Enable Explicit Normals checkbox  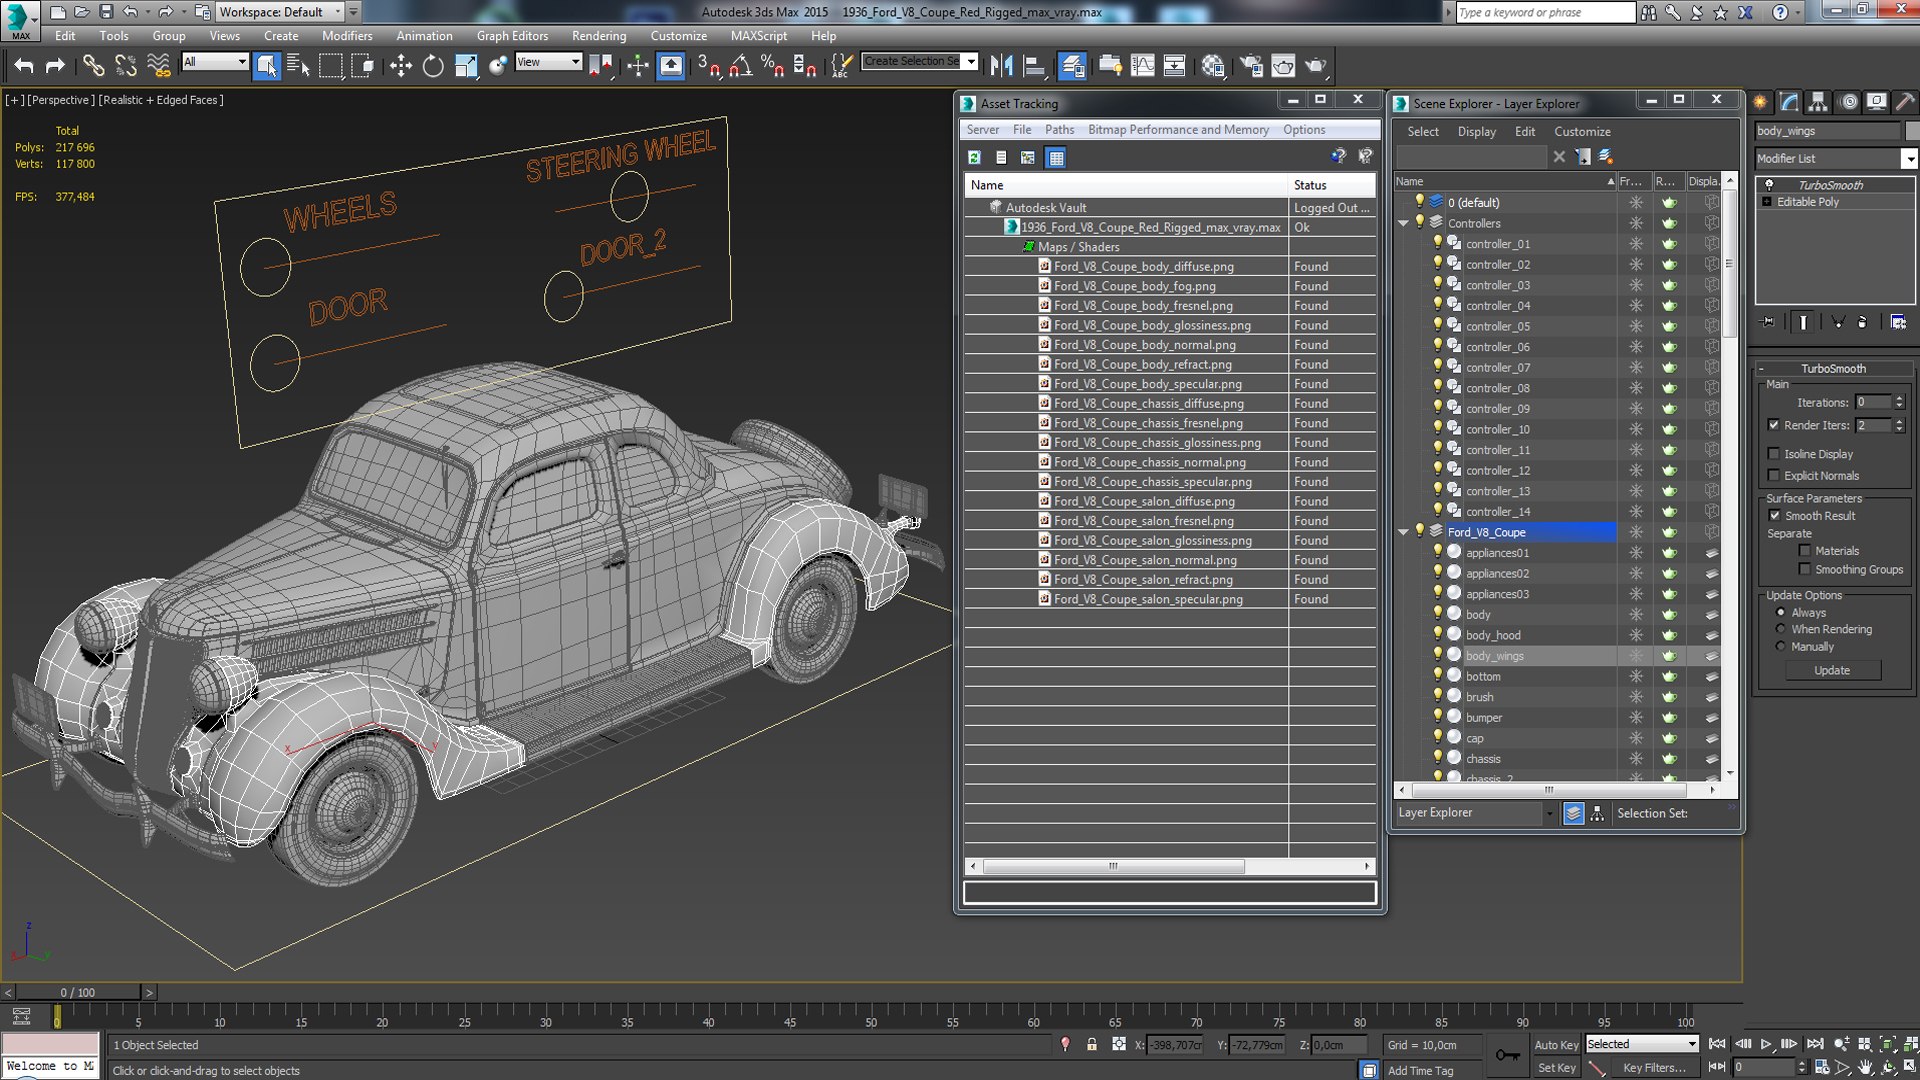pyautogui.click(x=1774, y=476)
